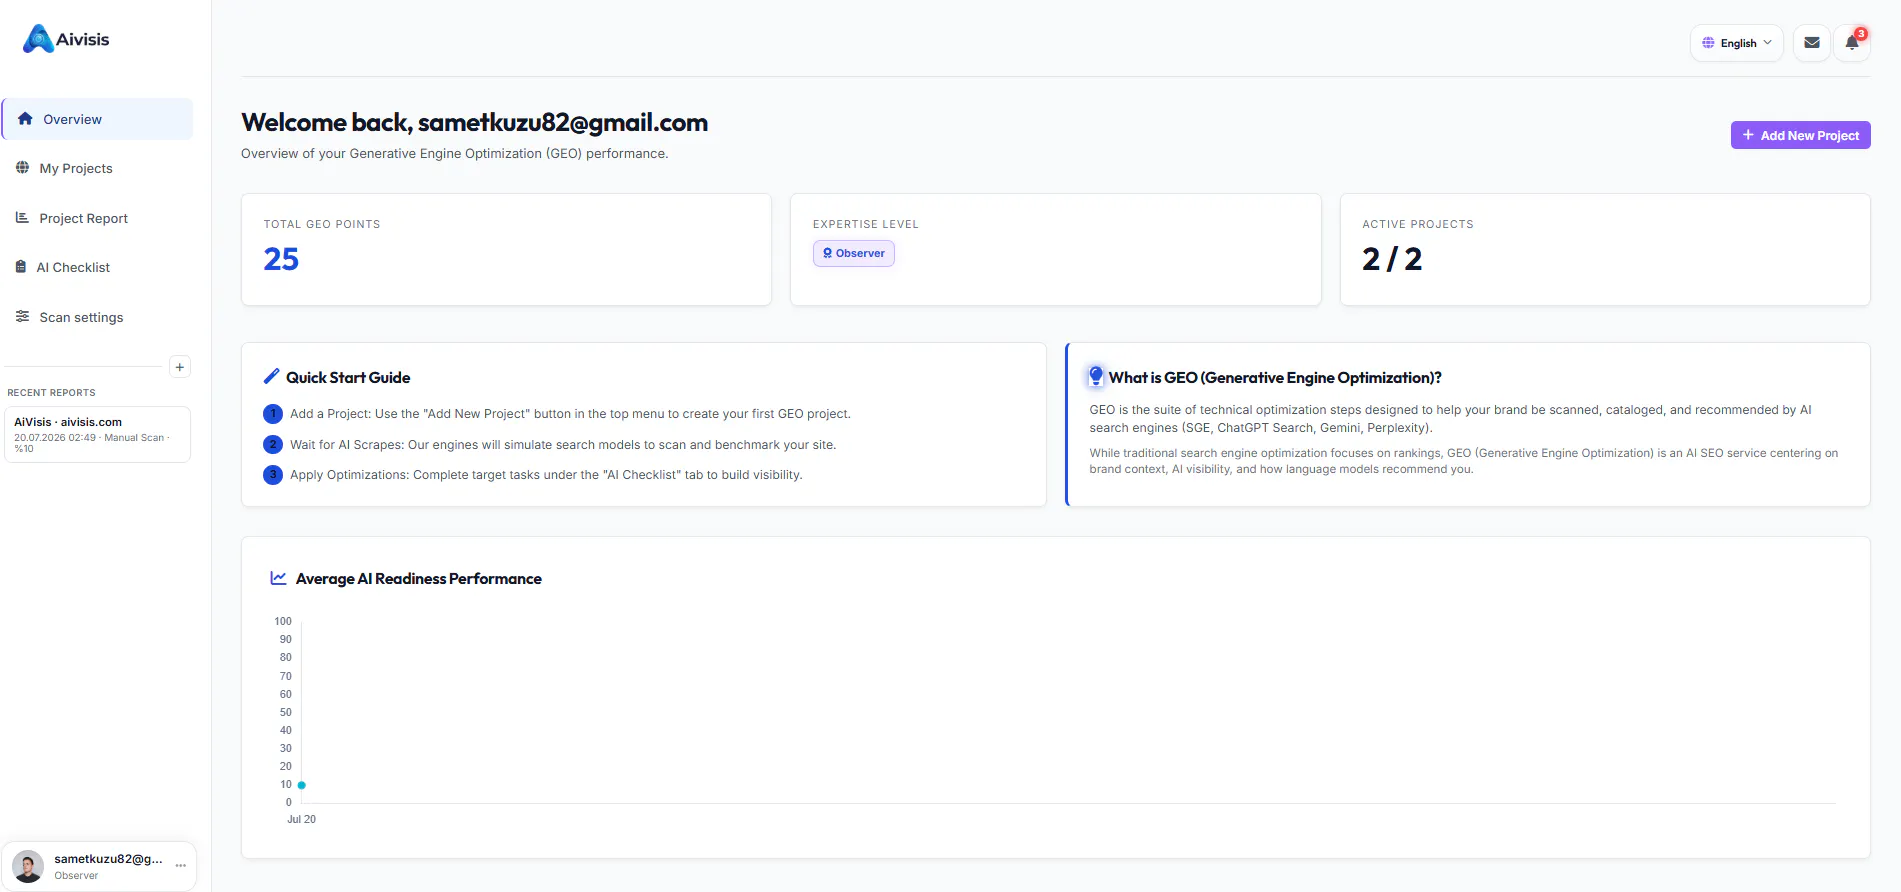Viewport: 1901px width, 892px height.
Task: Open the Overview page
Action: pos(97,119)
